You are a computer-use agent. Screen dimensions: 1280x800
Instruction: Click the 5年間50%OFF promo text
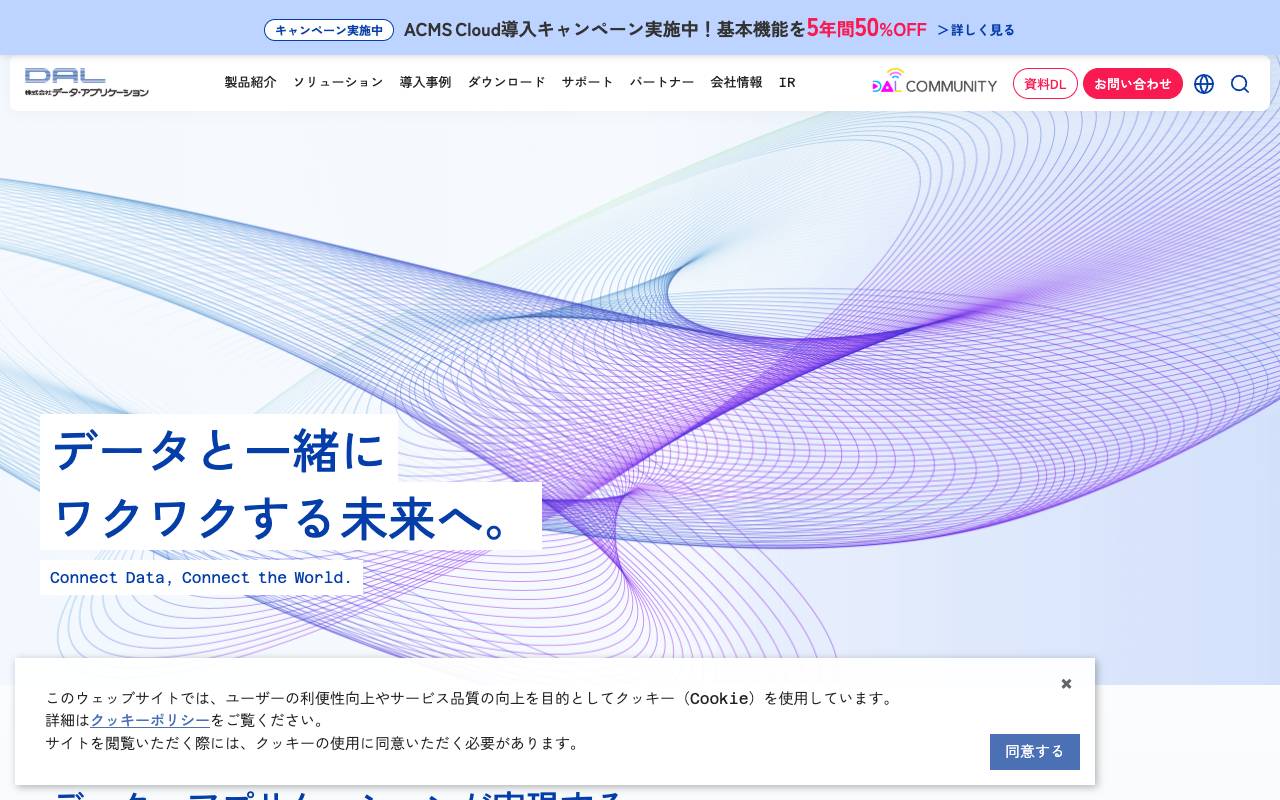coord(867,28)
